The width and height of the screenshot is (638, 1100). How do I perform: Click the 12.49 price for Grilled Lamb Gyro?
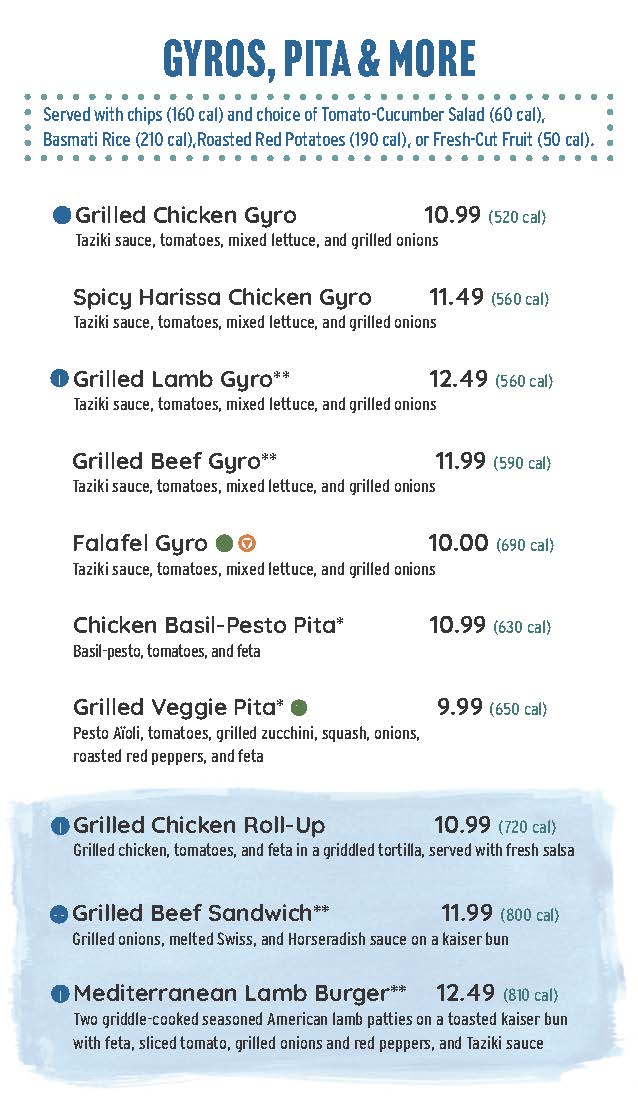[x=458, y=379]
